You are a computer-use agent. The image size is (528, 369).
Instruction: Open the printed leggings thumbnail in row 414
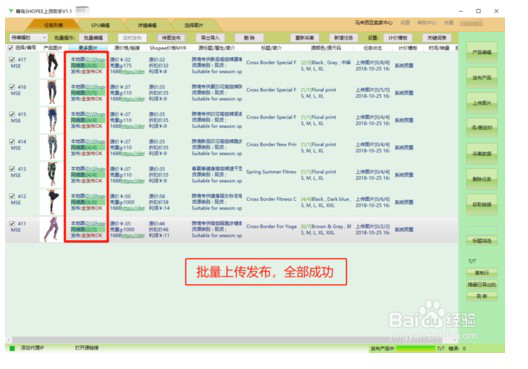point(52,147)
